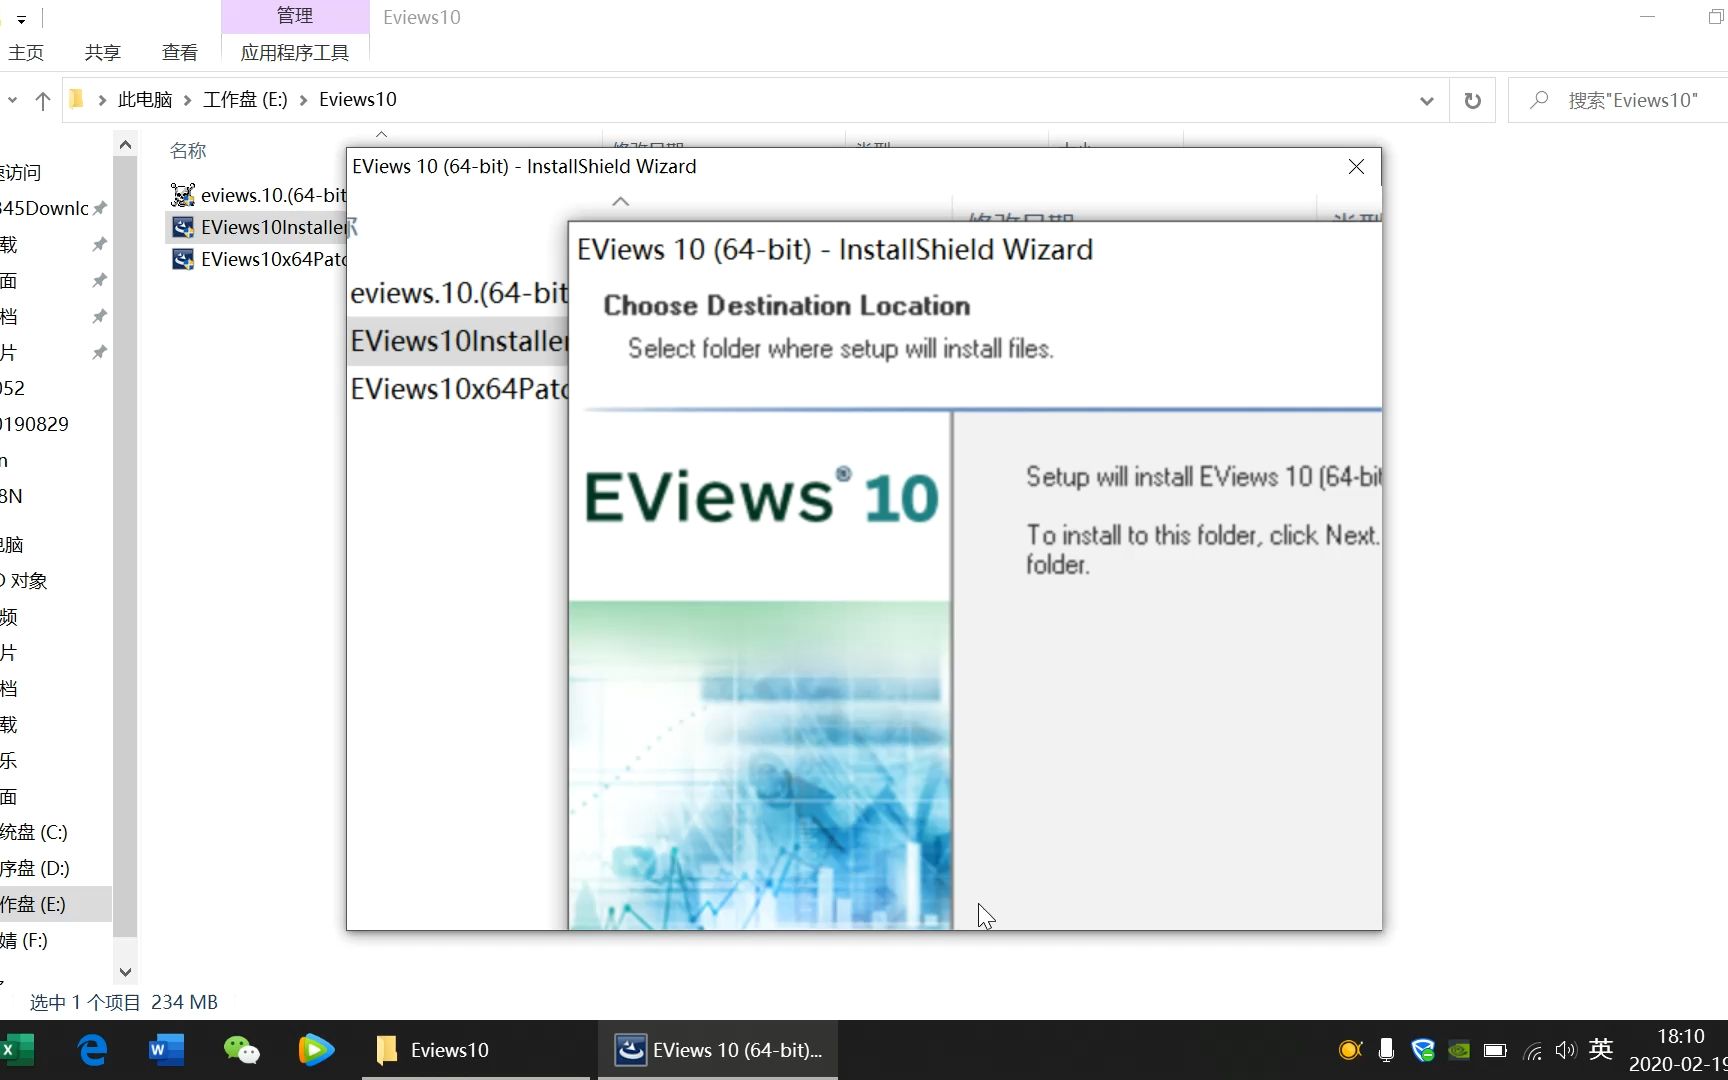Click the orange tray icon
This screenshot has height=1080, width=1728.
click(1350, 1050)
